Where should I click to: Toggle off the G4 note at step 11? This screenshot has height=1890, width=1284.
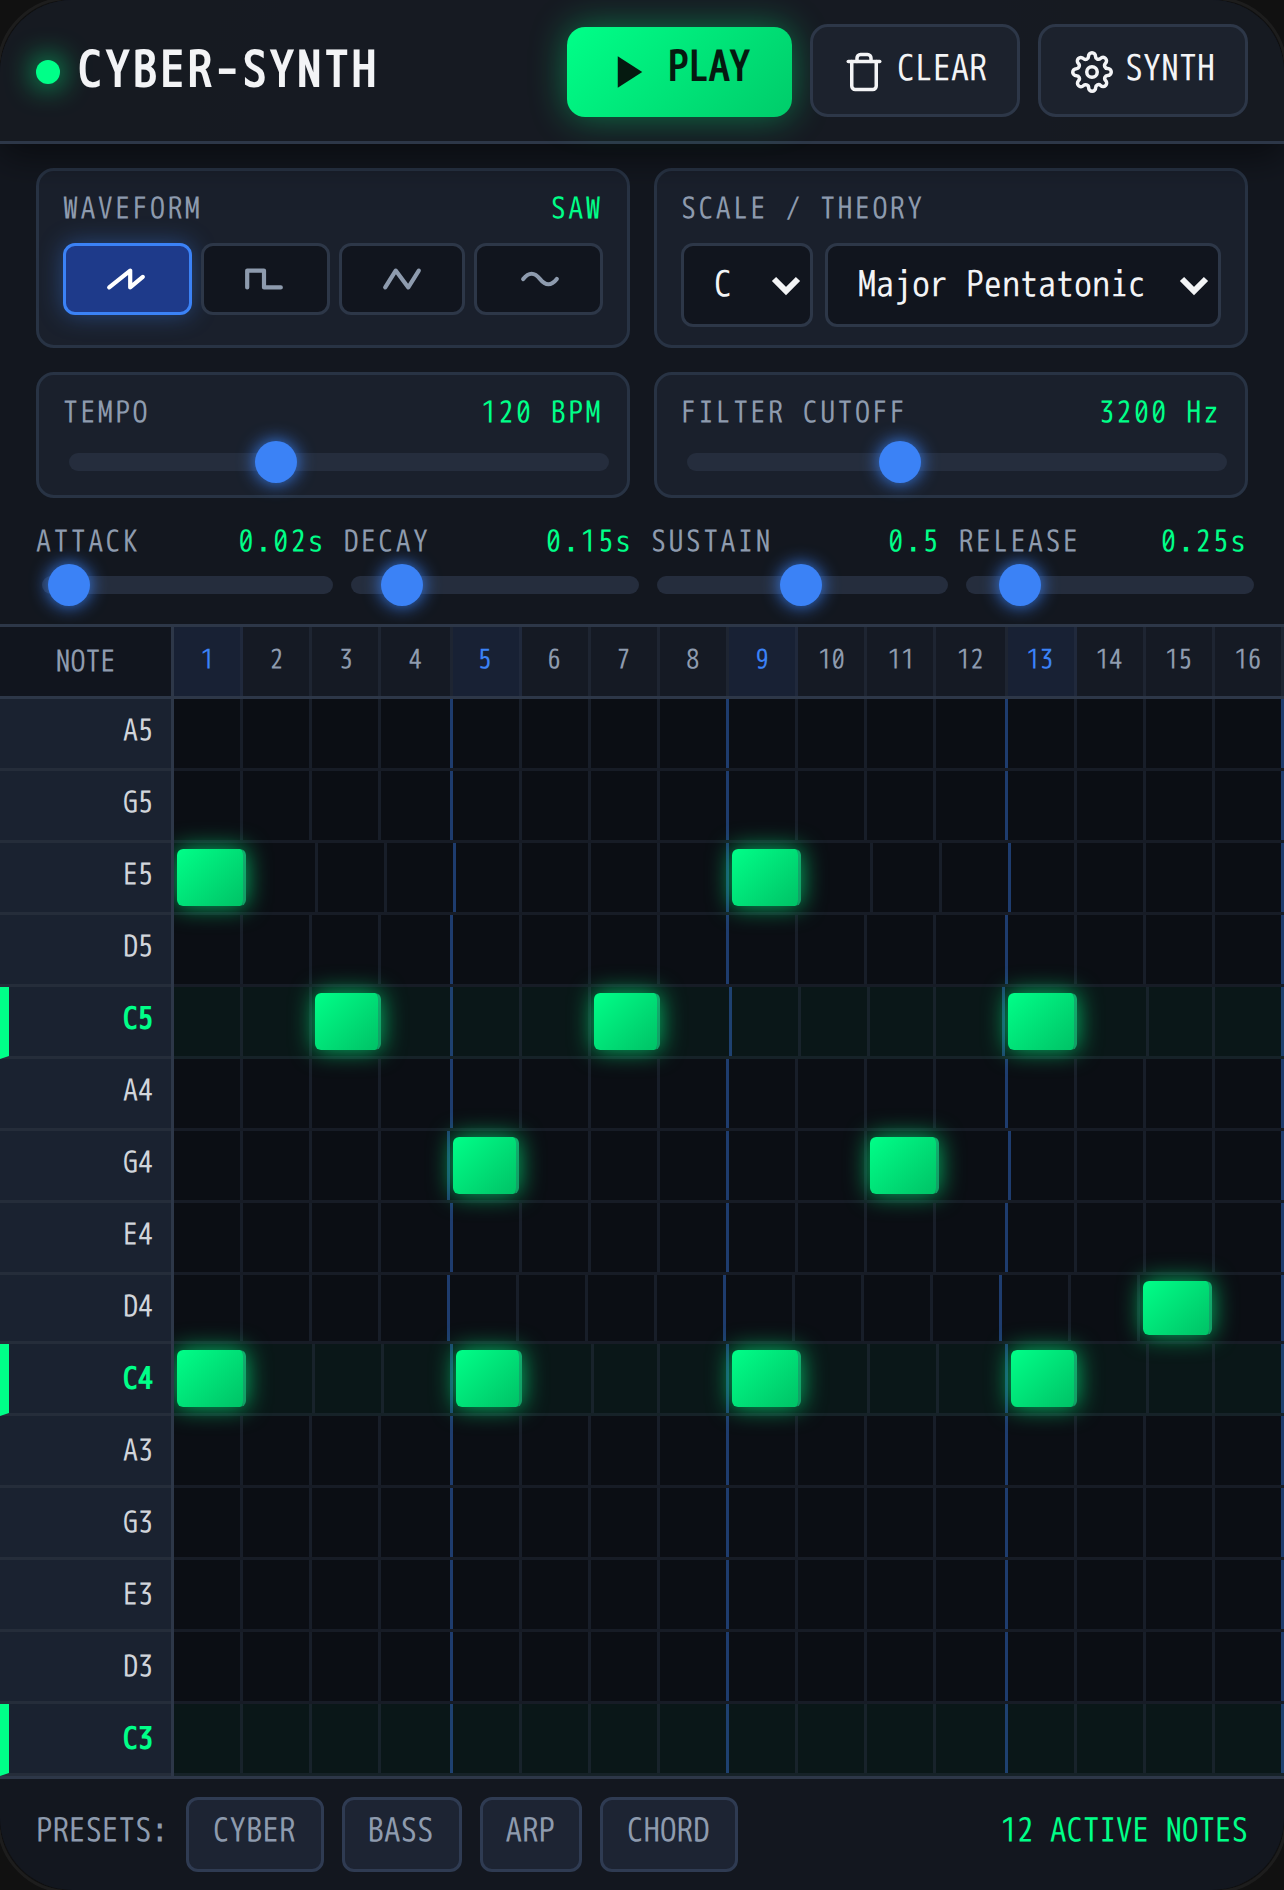[904, 1165]
